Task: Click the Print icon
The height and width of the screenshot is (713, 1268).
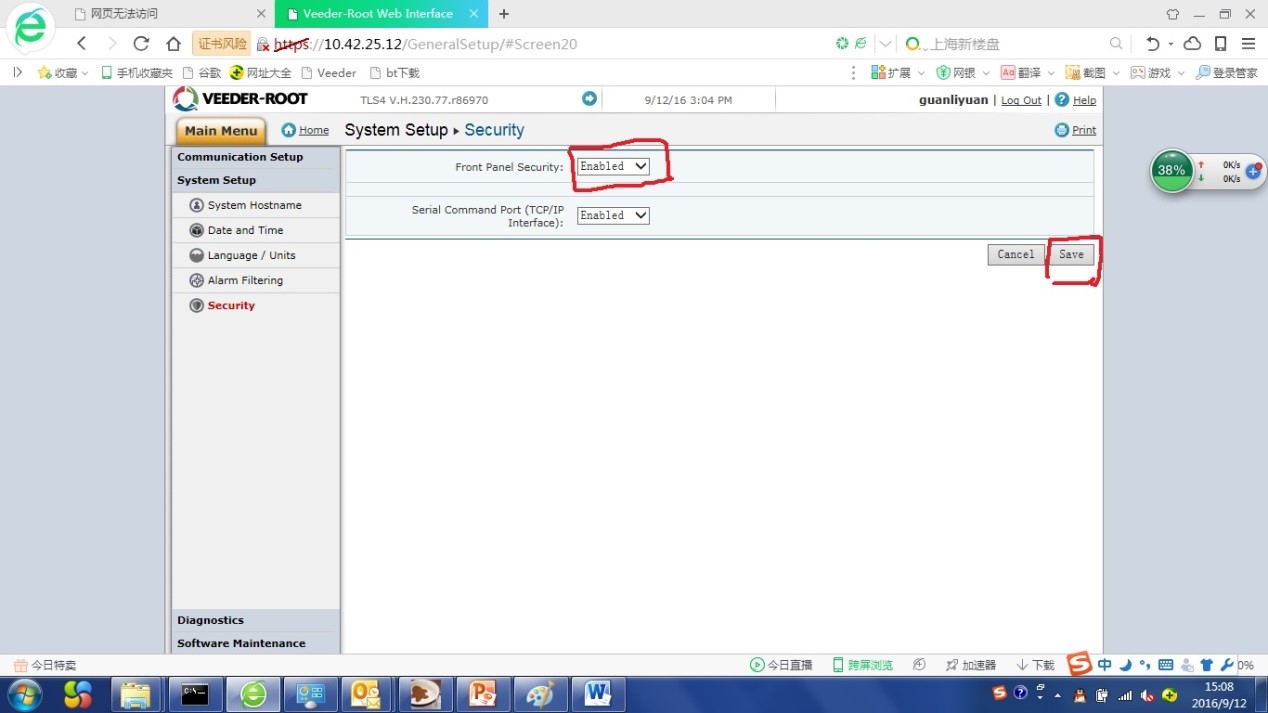Action: click(1062, 130)
